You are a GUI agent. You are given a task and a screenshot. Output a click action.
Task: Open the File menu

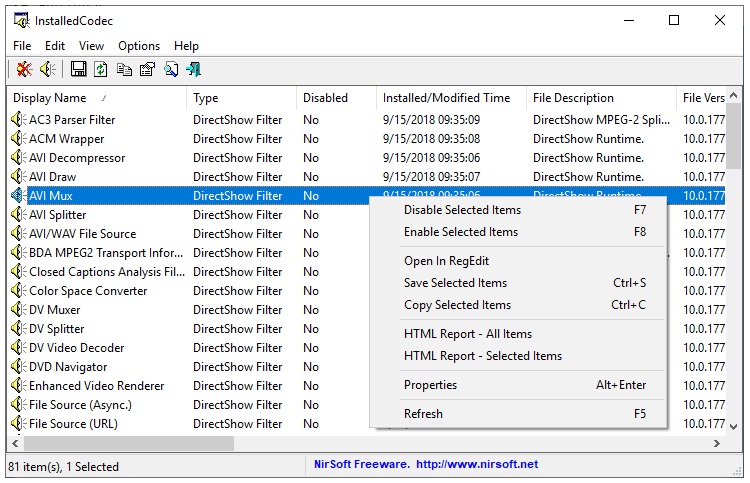(22, 46)
